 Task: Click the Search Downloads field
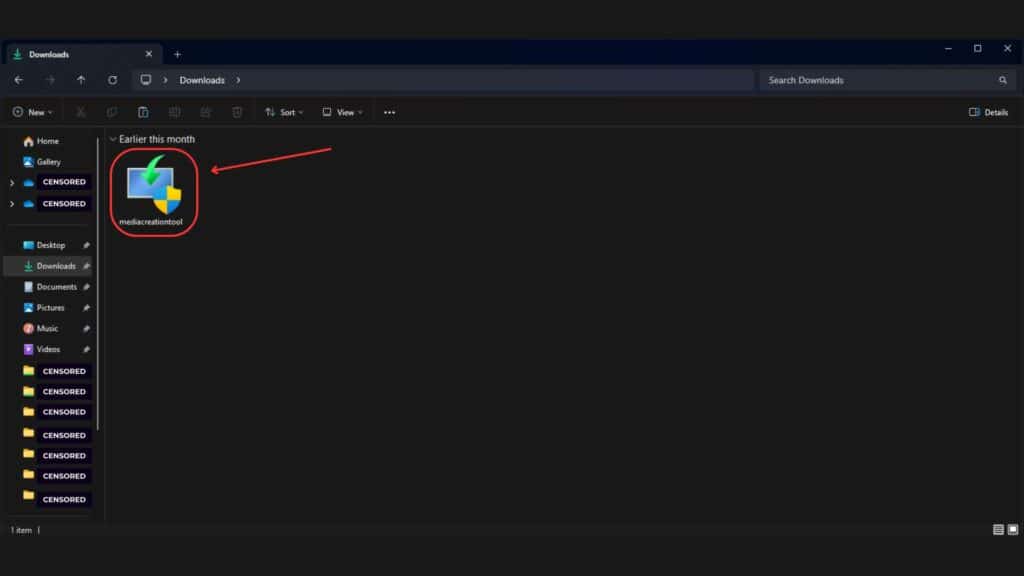point(880,80)
